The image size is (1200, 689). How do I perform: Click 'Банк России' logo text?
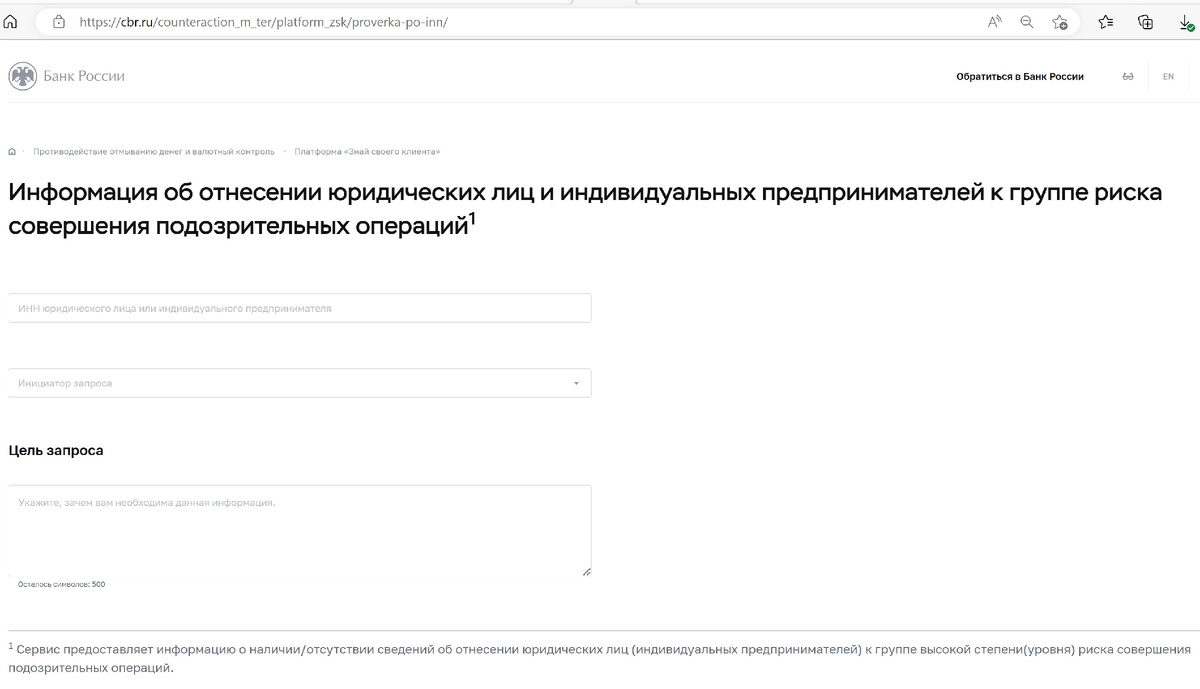click(x=84, y=76)
